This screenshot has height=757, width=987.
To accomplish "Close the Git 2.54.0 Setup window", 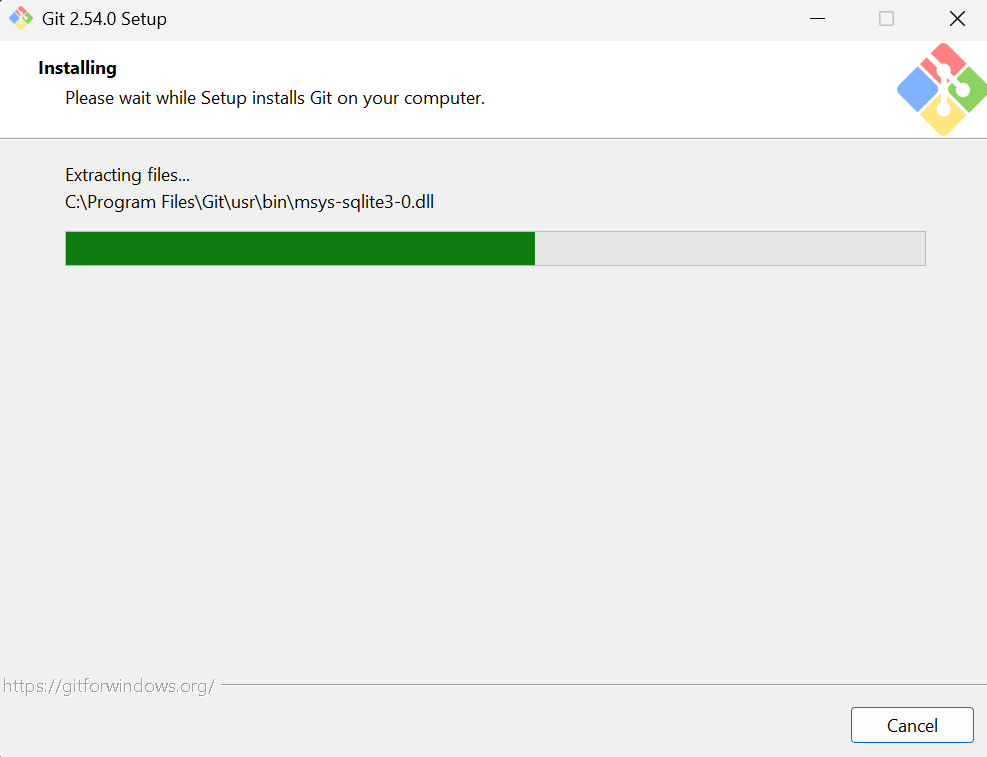I will pyautogui.click(x=957, y=19).
